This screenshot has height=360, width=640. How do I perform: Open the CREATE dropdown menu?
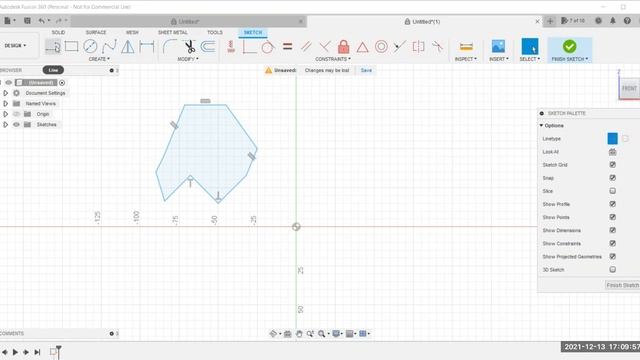coord(99,59)
